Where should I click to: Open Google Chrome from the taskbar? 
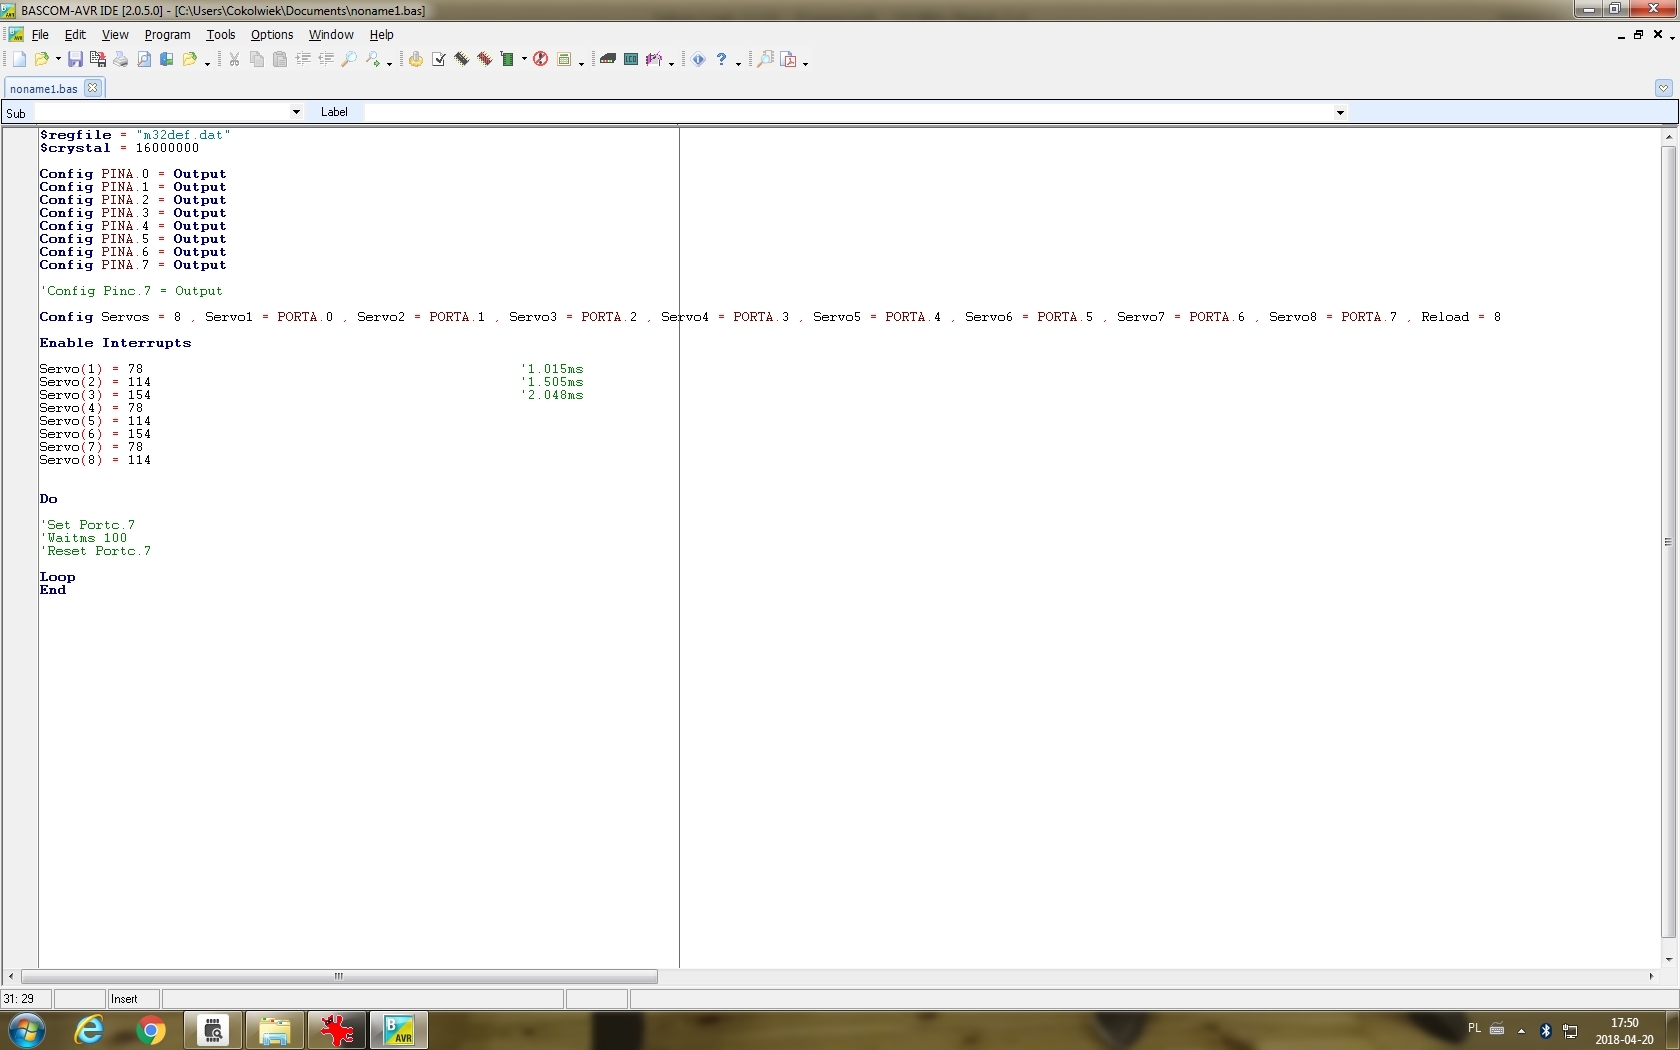[151, 1030]
